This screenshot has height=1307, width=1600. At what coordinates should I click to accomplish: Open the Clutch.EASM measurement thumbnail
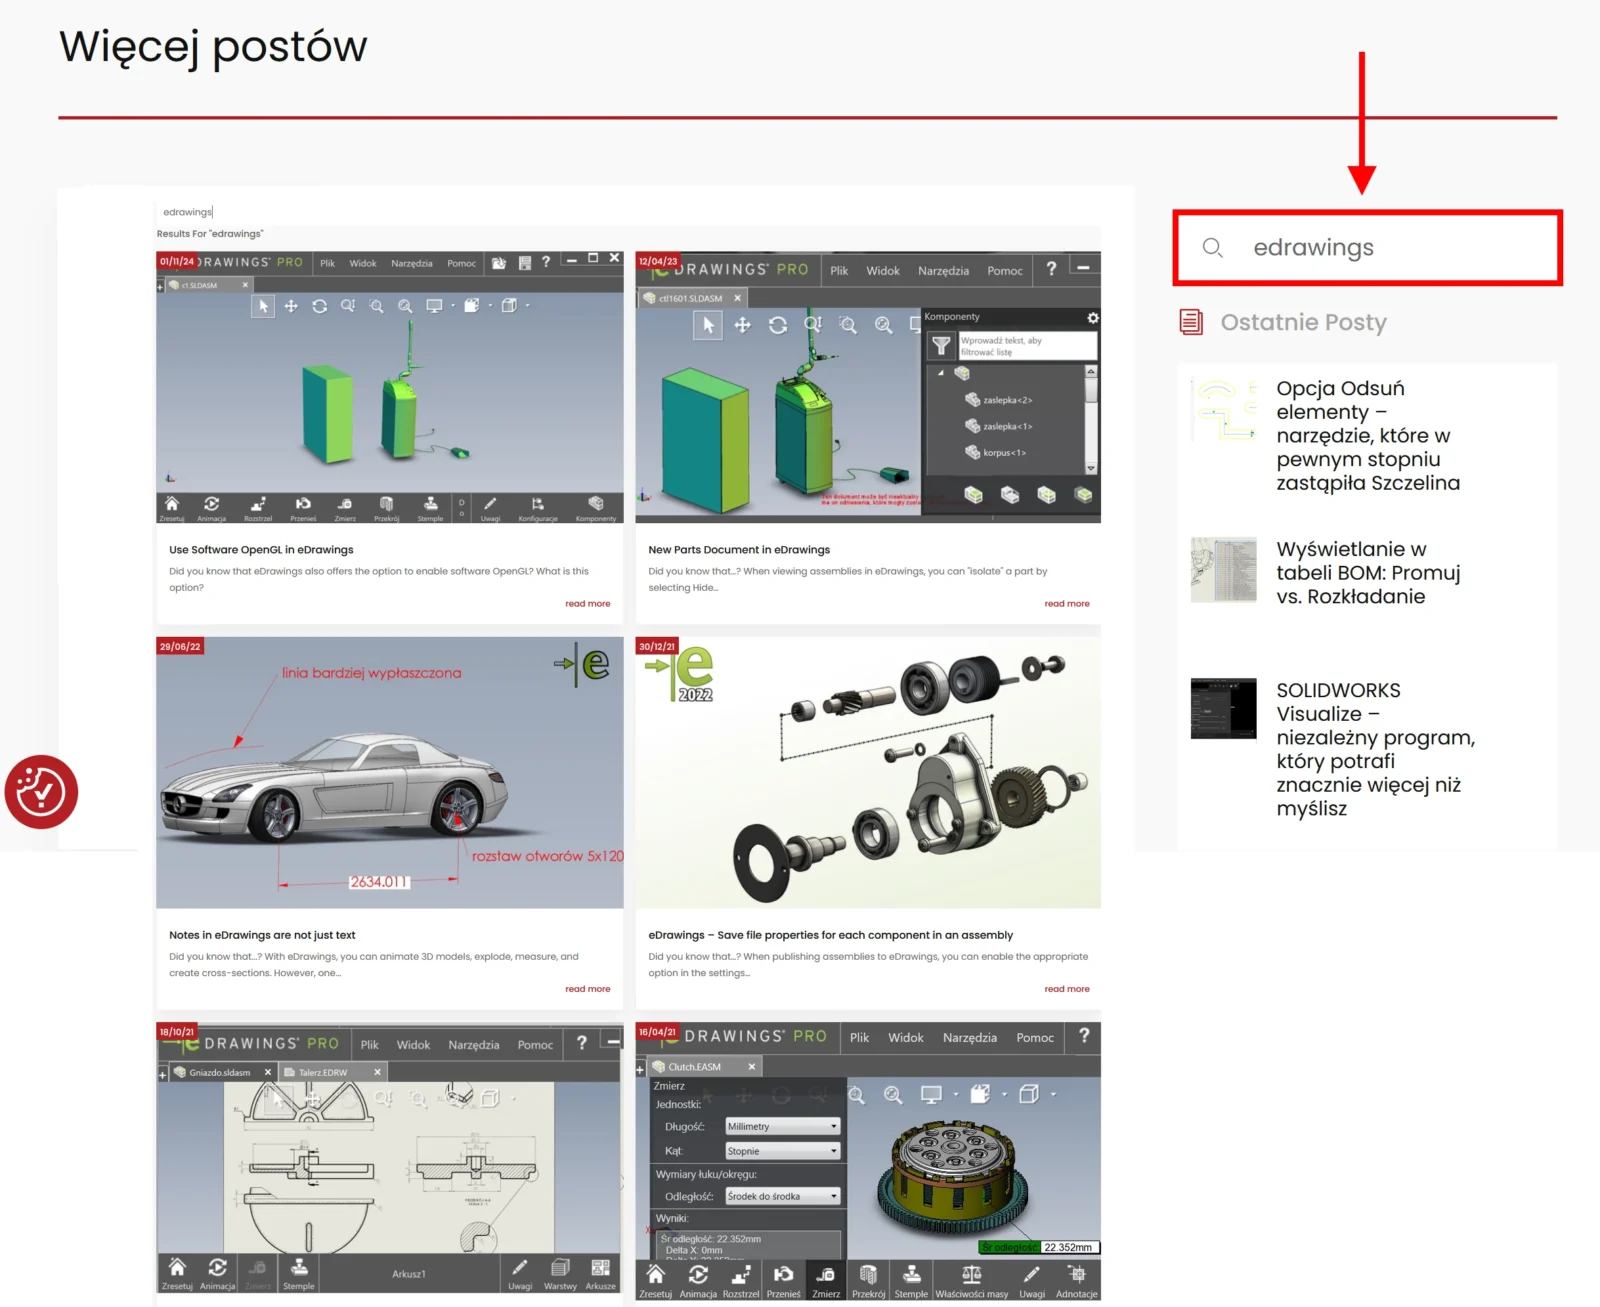tap(868, 1161)
